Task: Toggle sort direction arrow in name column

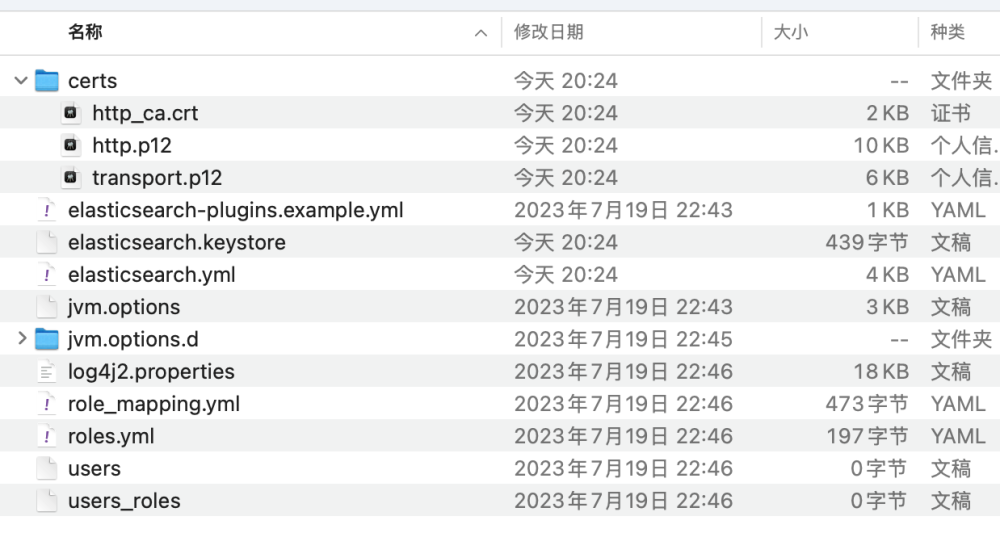Action: 481,33
